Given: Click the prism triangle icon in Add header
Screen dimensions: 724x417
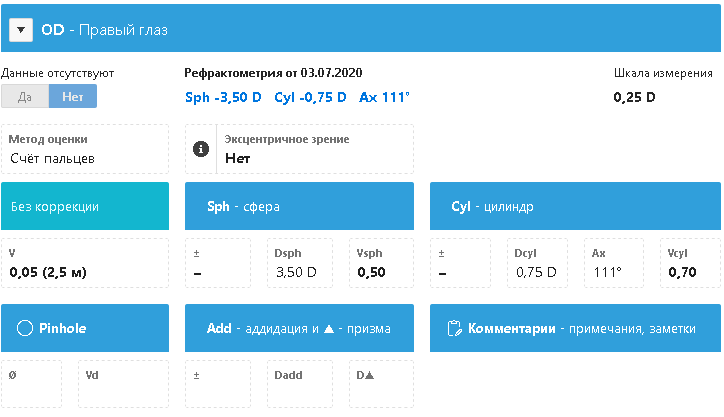Looking at the screenshot, I should [329, 328].
